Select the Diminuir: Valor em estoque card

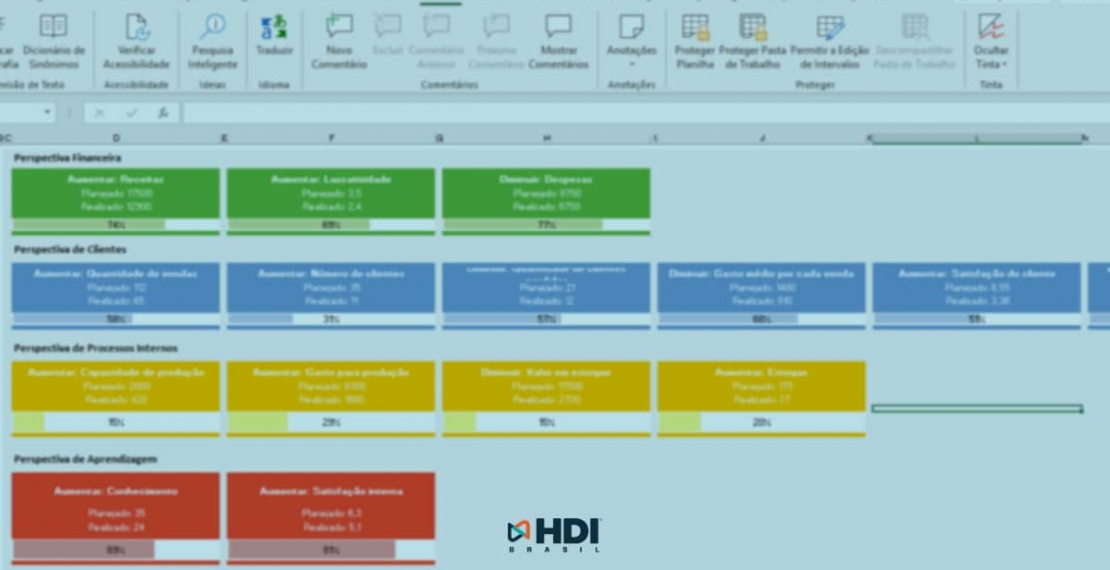point(546,386)
